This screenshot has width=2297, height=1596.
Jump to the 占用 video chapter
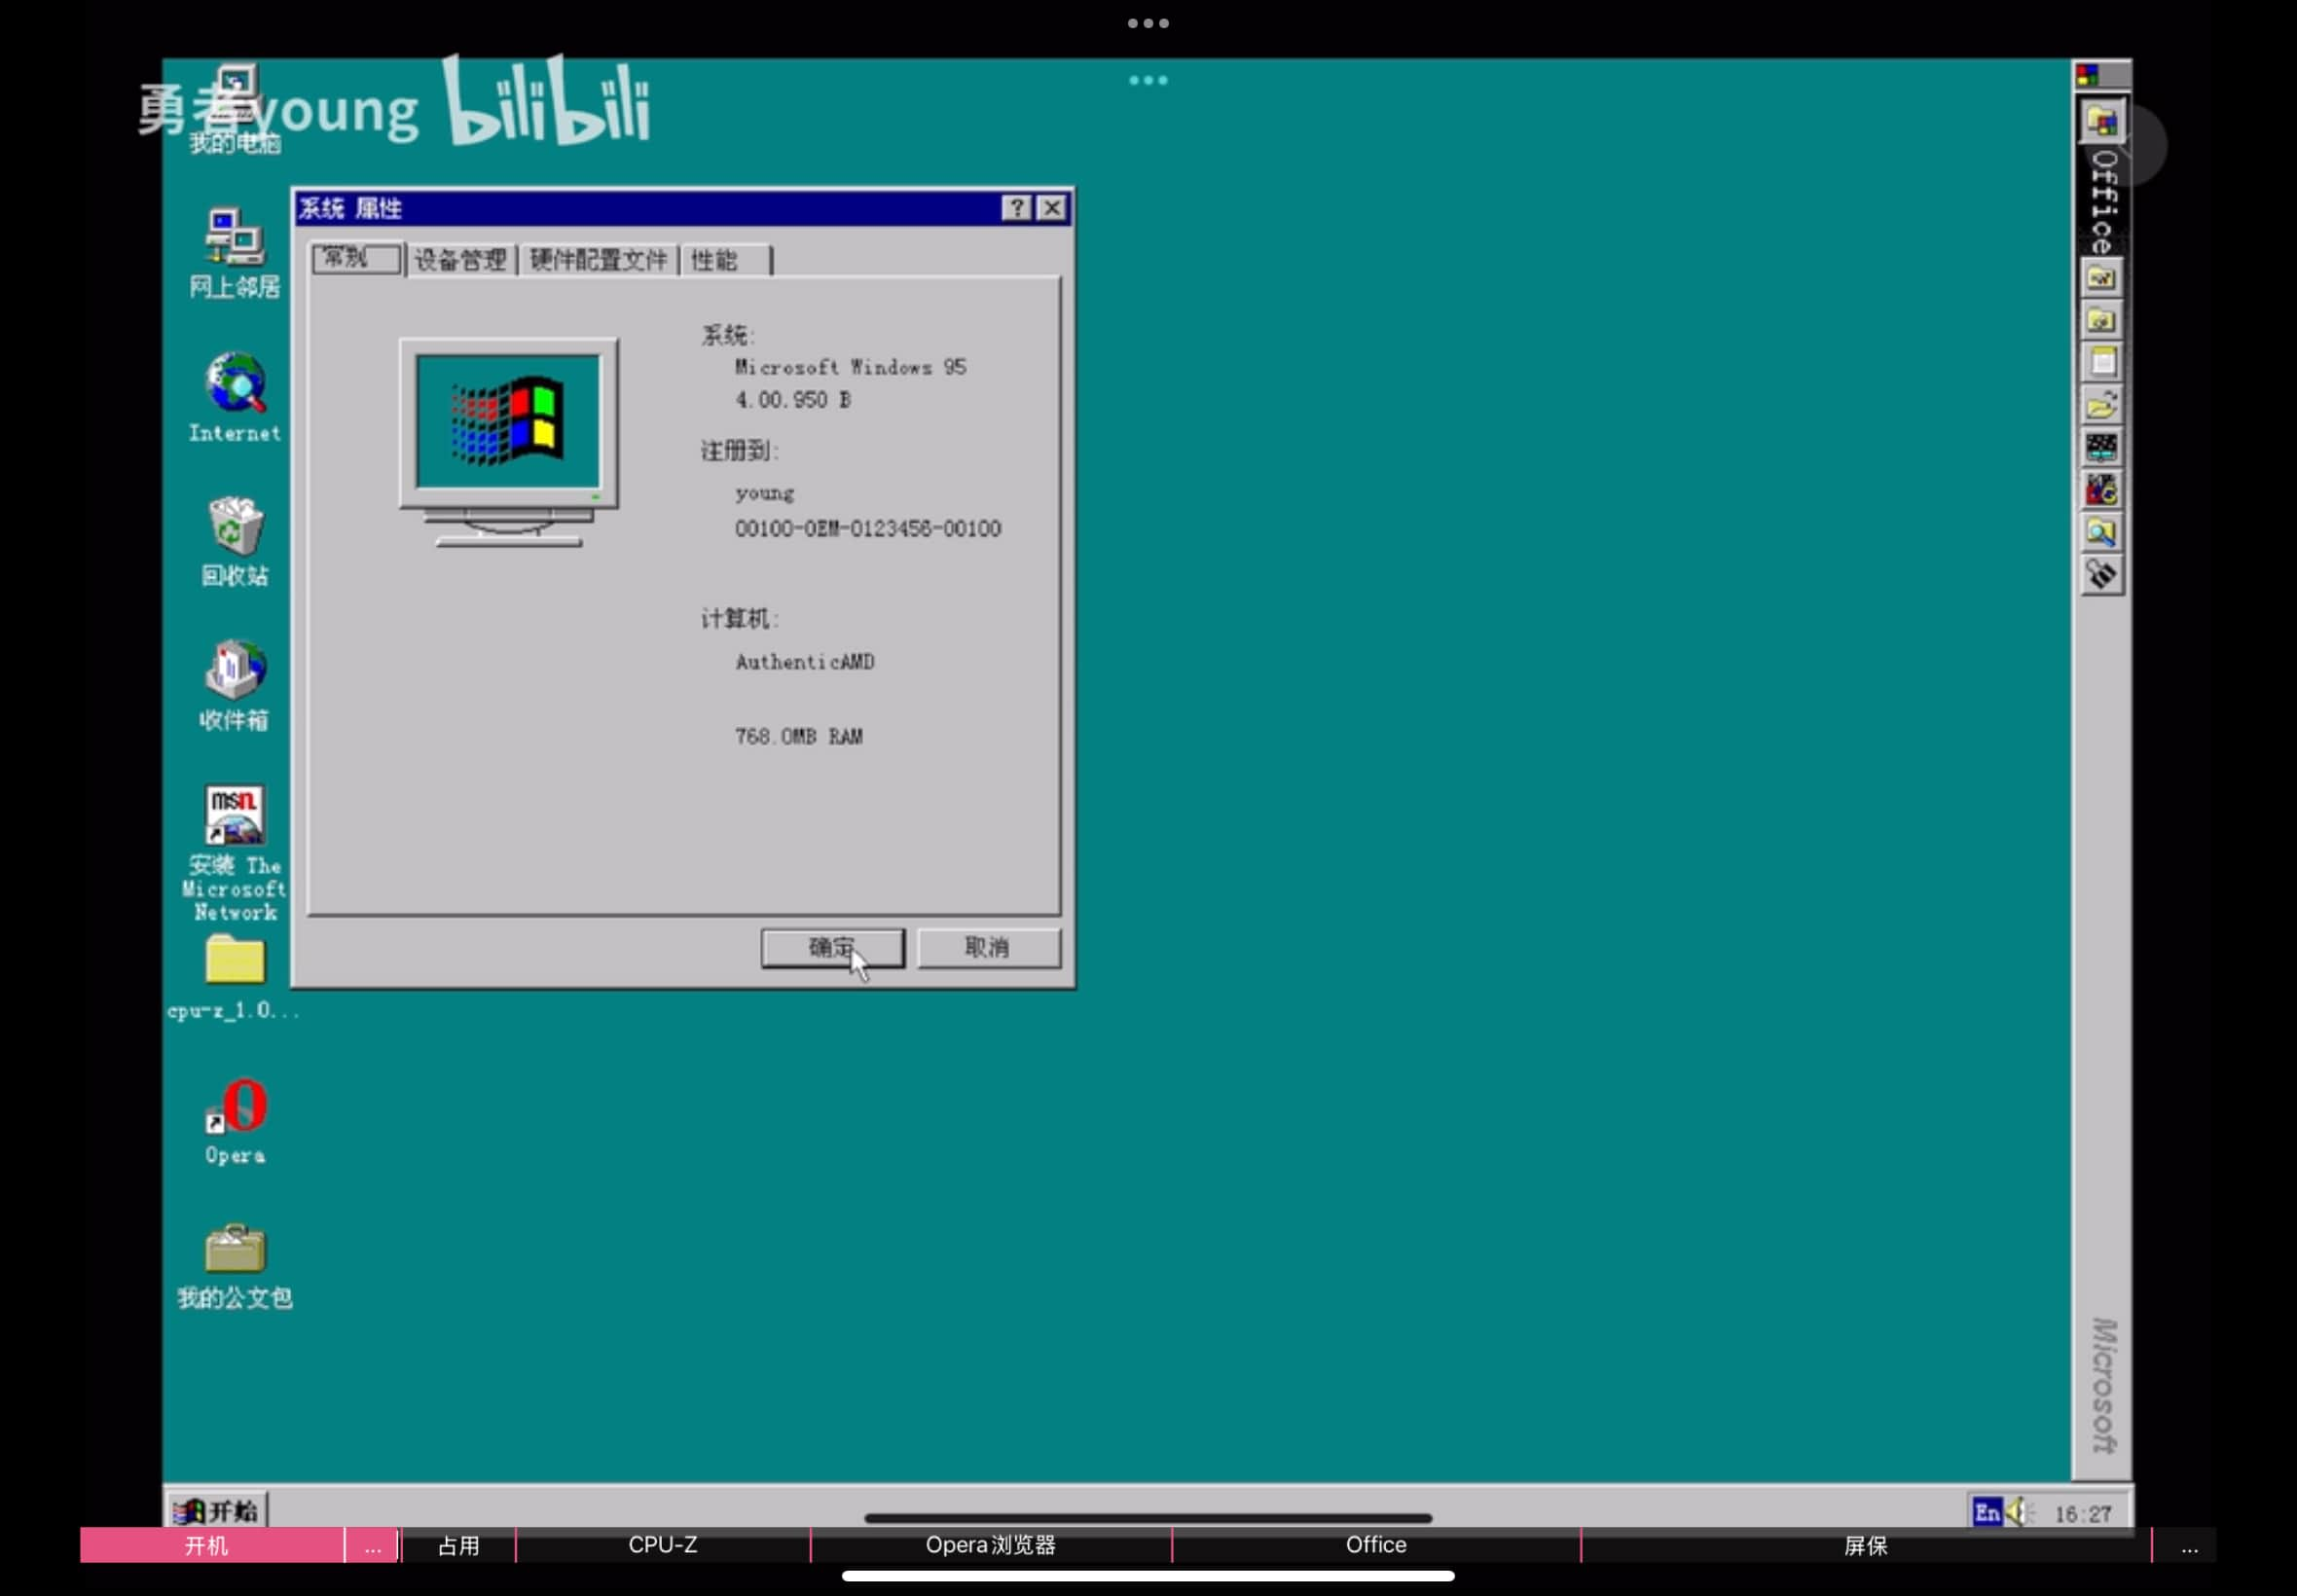[x=459, y=1545]
